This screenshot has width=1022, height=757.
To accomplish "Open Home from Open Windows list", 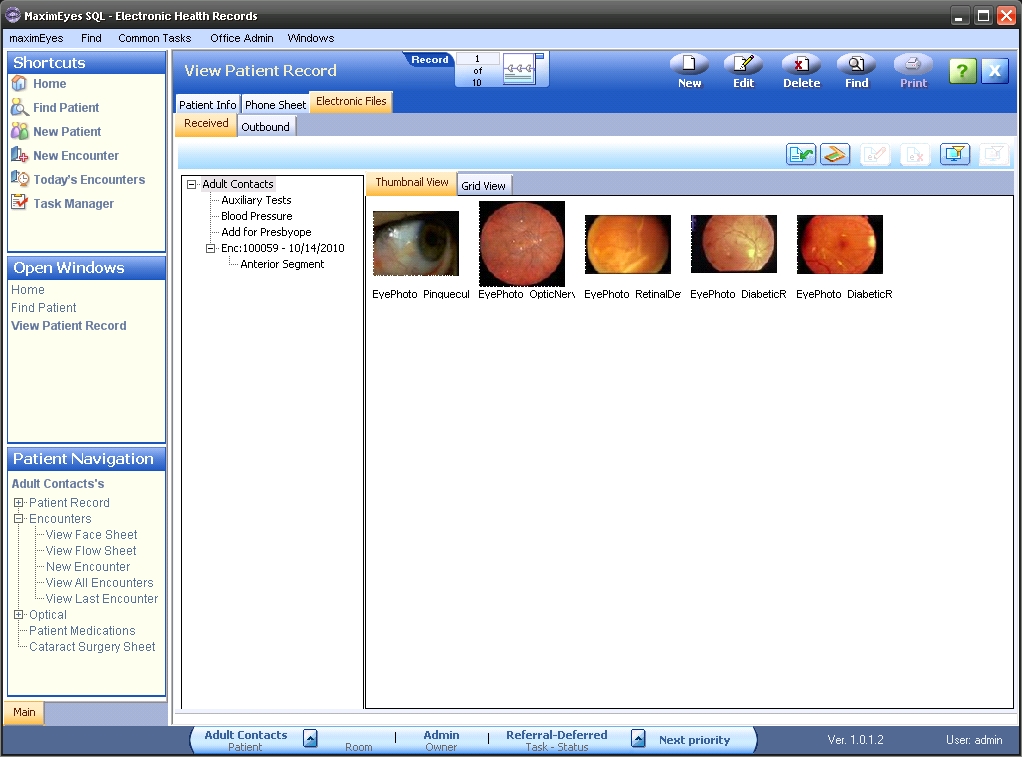I will (28, 289).
